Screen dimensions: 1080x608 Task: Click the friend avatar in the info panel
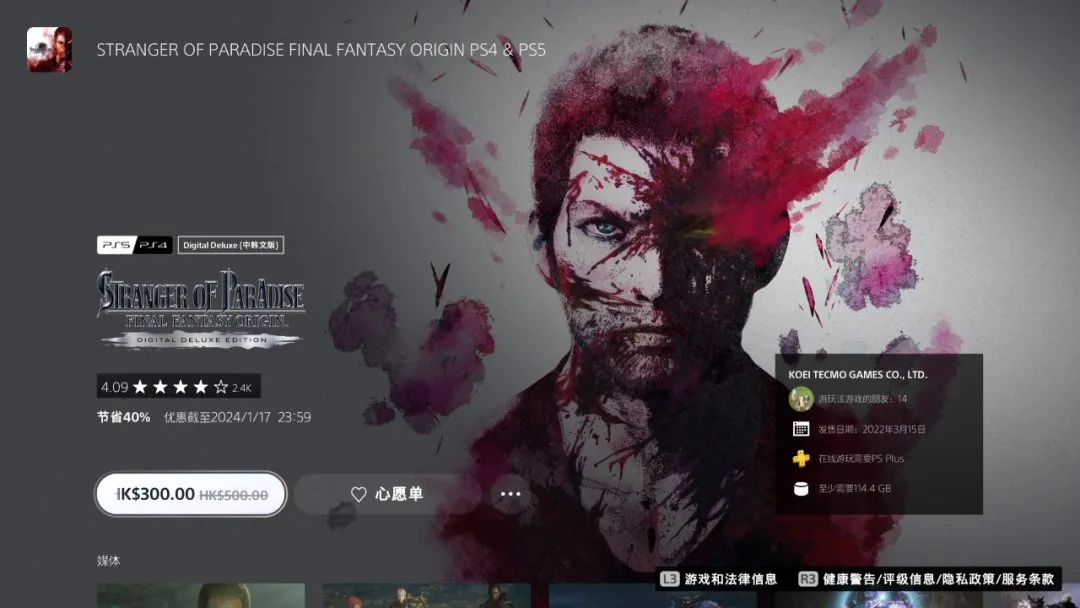(x=801, y=399)
